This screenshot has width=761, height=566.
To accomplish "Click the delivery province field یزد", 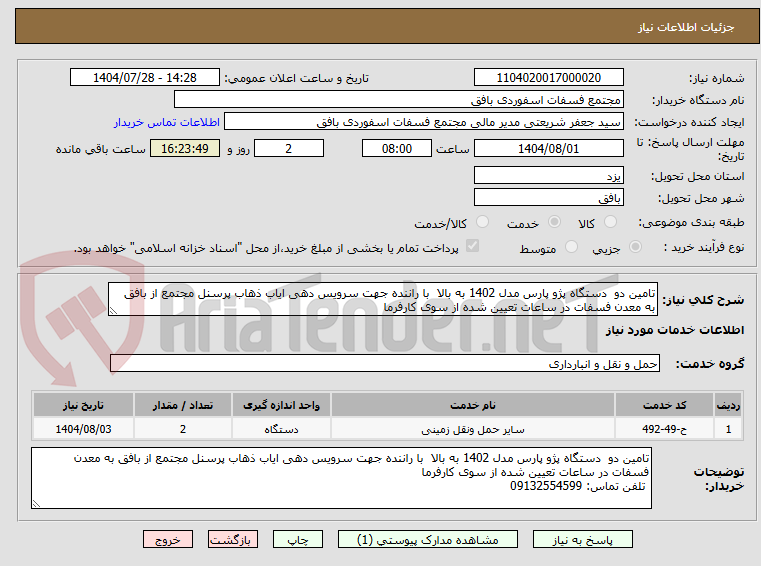I will point(549,176).
